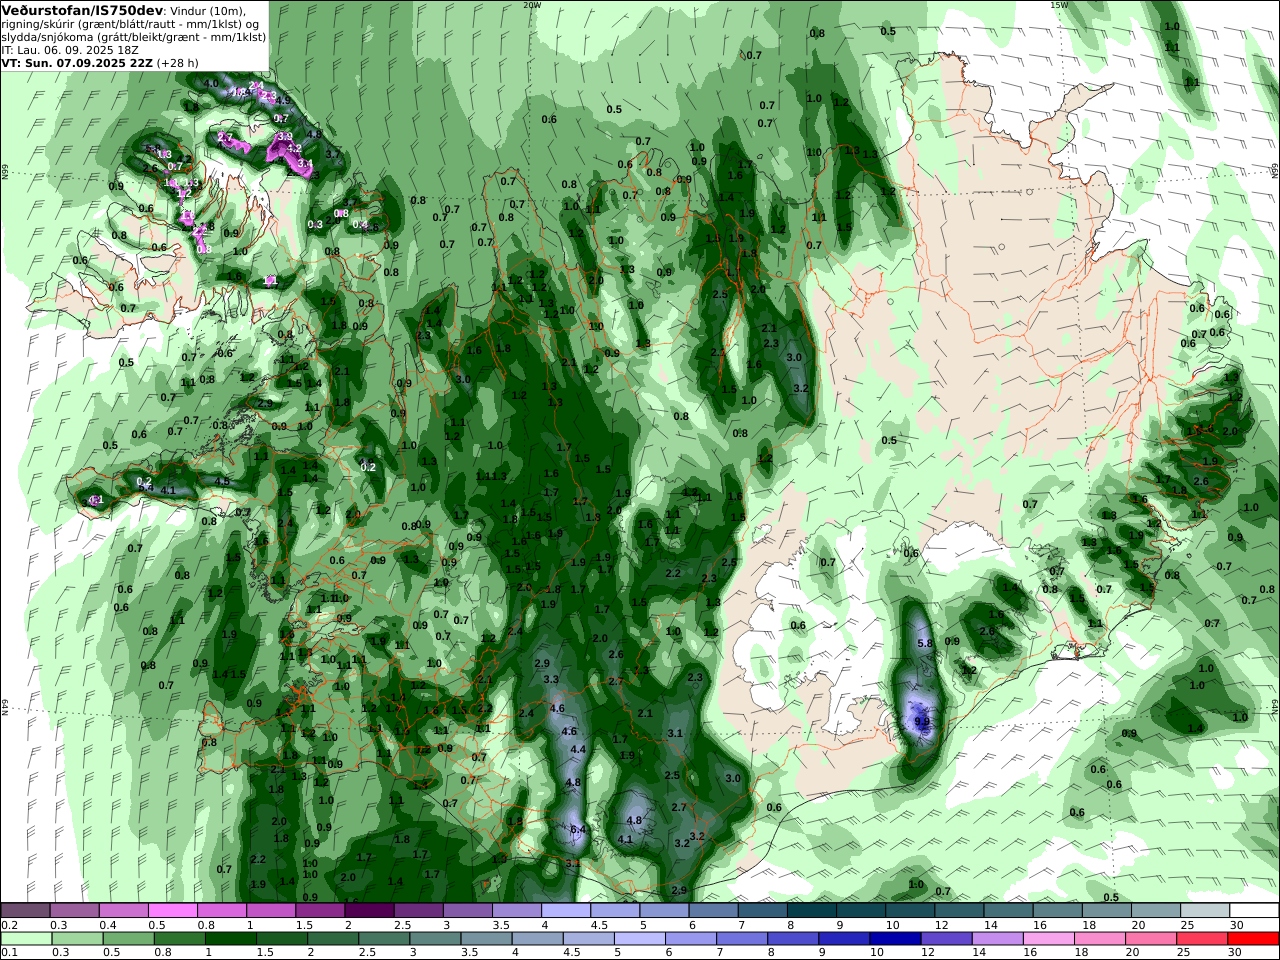The image size is (1280, 960).
Task: Click the IT: Lau. 06. 09. 2025 18Z line
Action: tap(70, 49)
